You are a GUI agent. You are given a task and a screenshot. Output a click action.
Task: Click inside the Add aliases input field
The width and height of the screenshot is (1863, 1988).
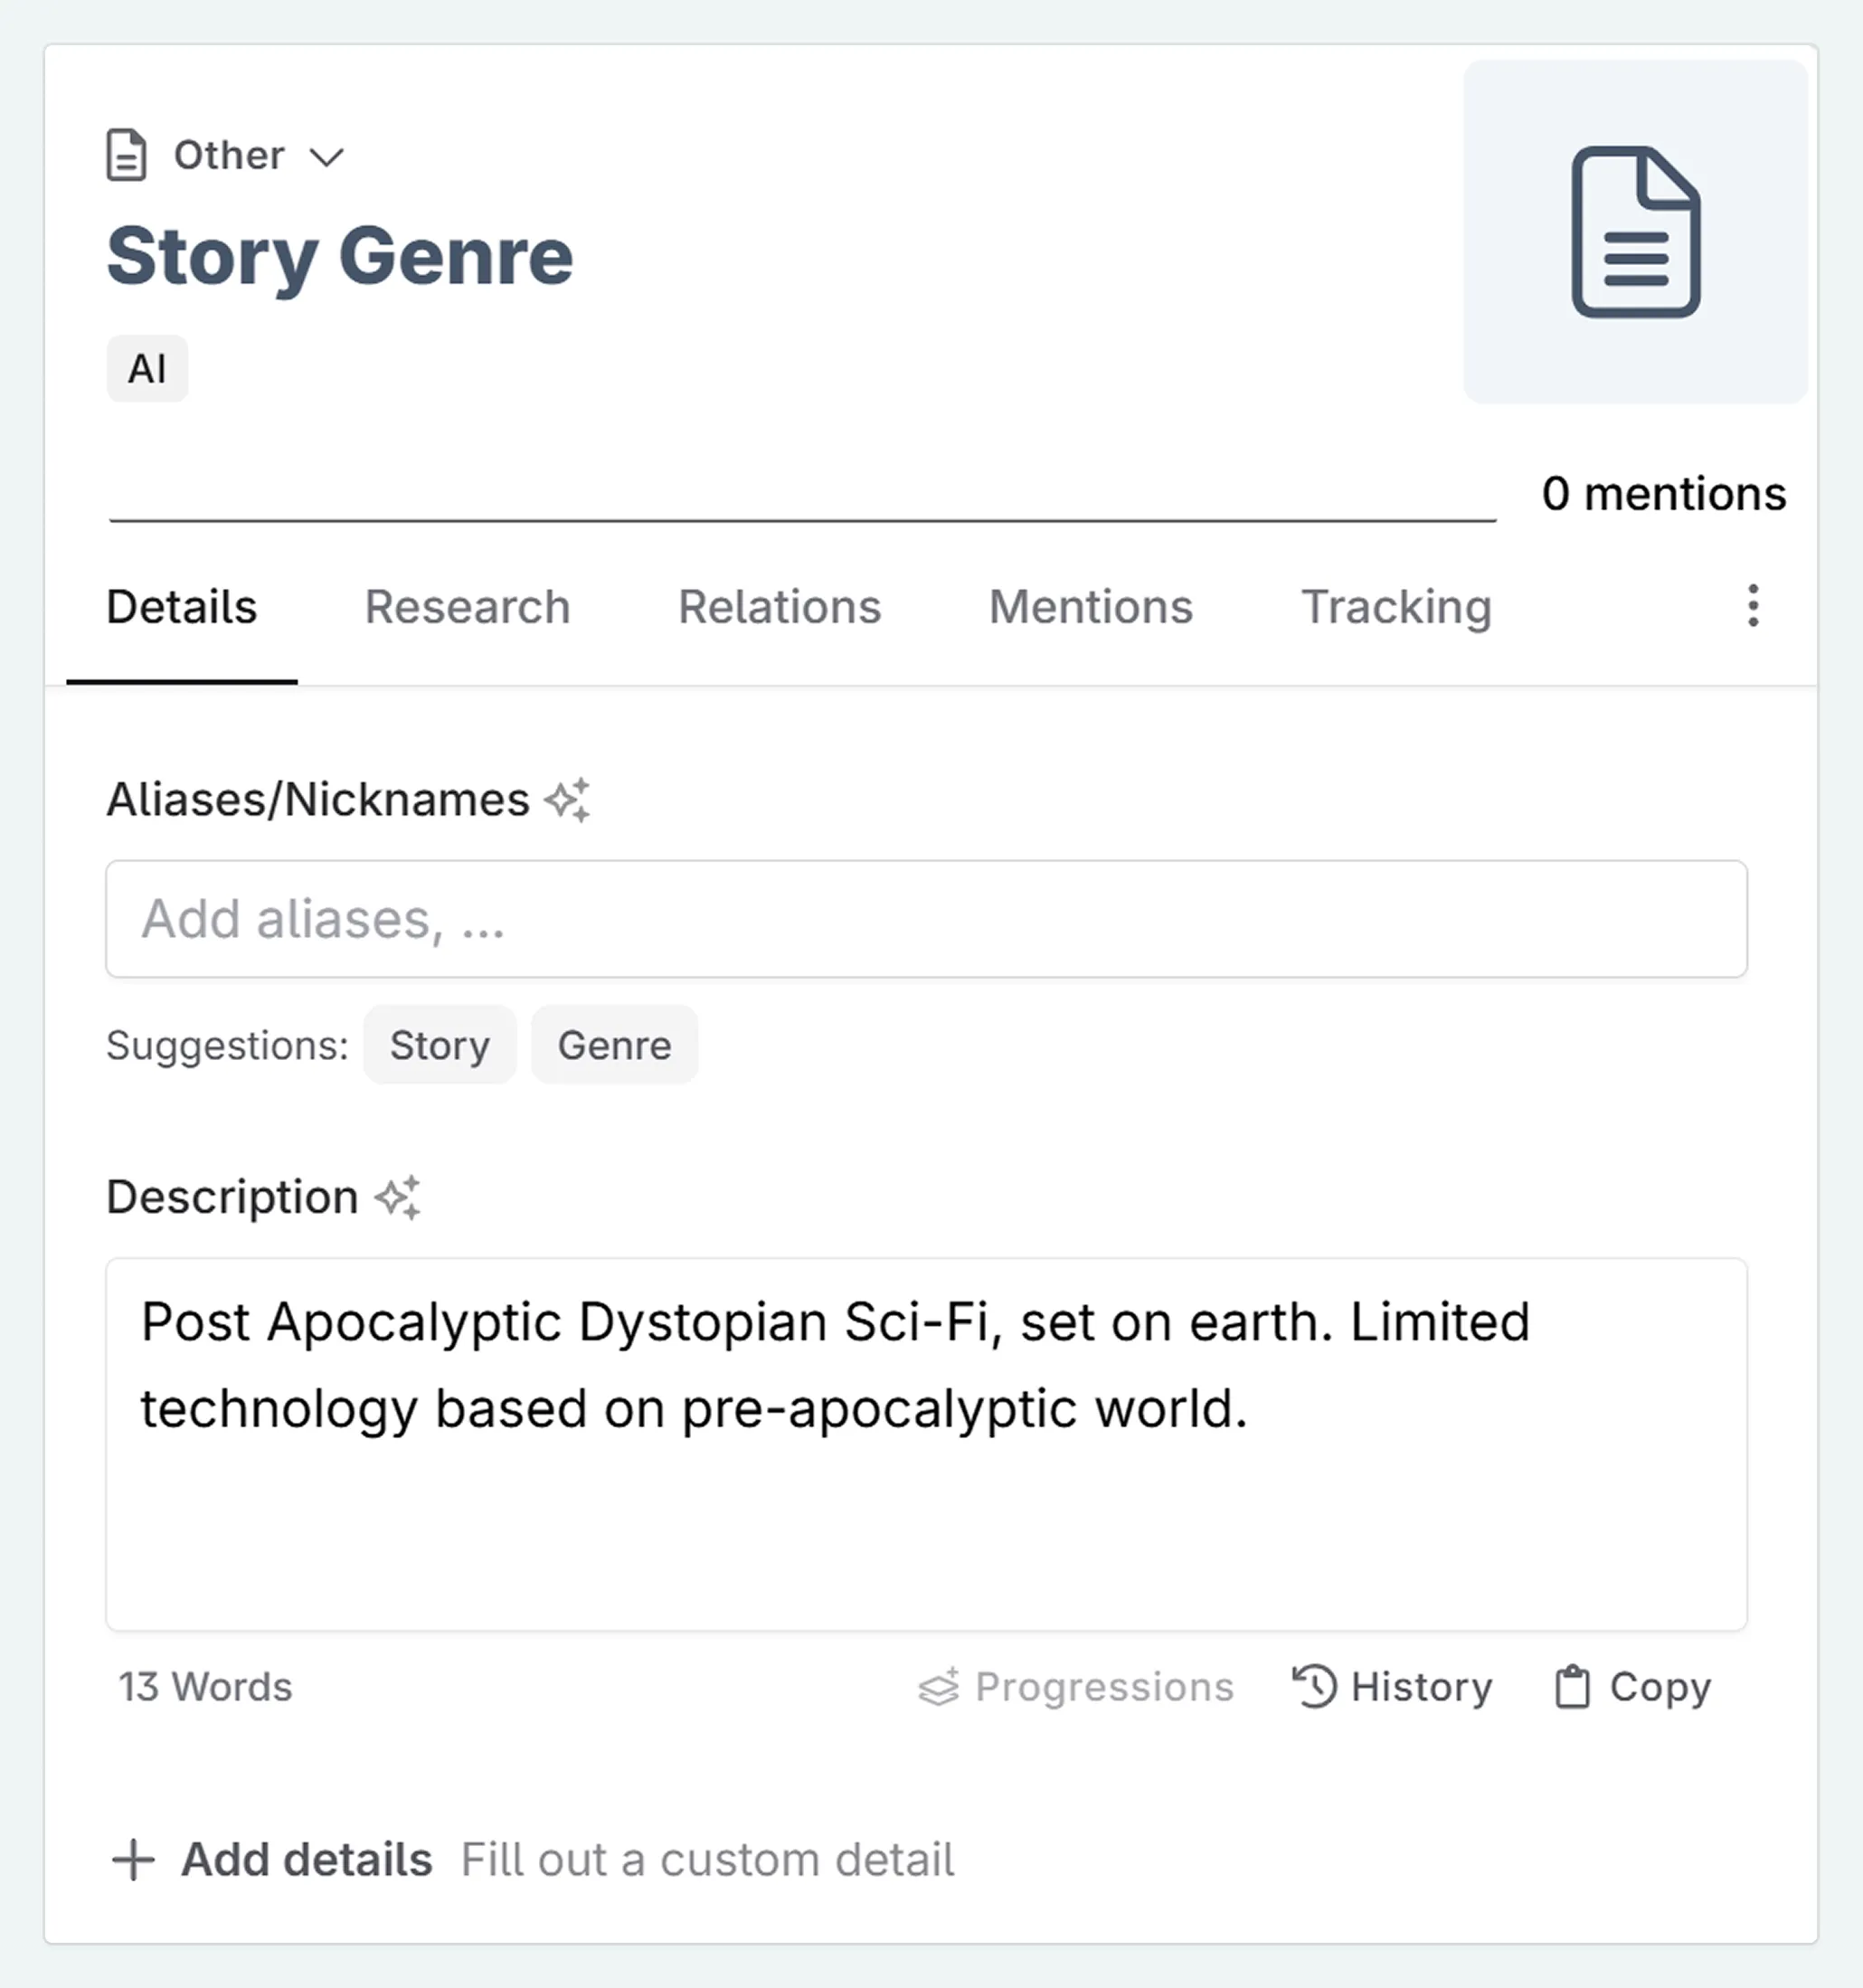pyautogui.click(x=926, y=919)
